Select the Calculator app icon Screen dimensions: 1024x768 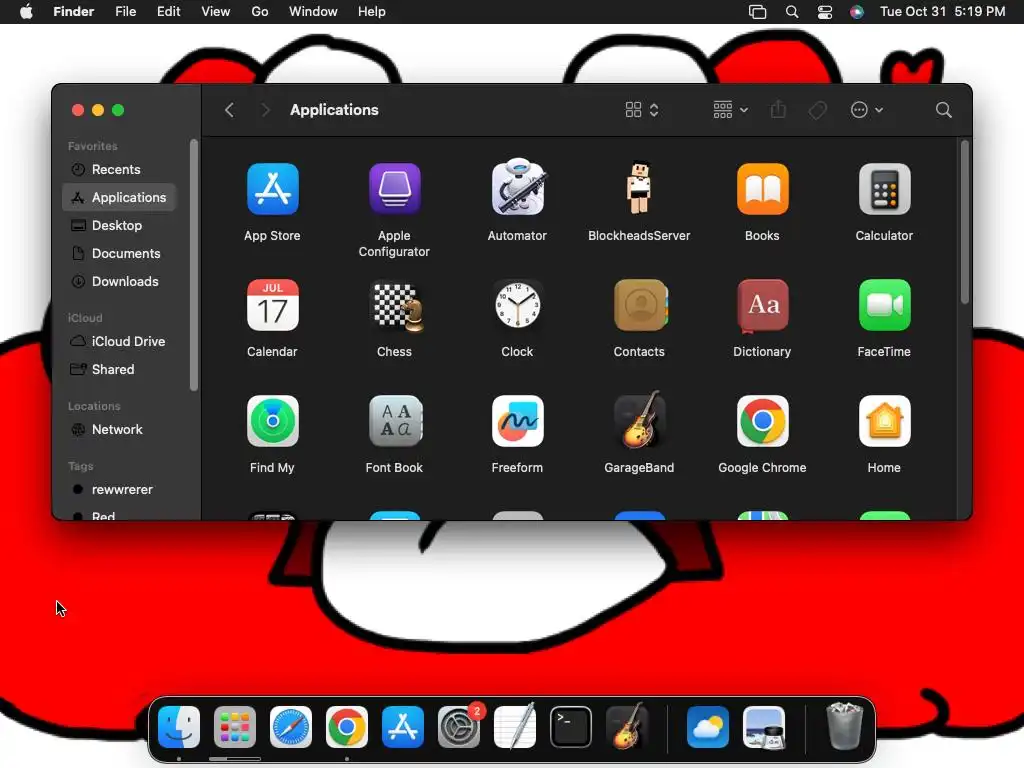click(884, 189)
